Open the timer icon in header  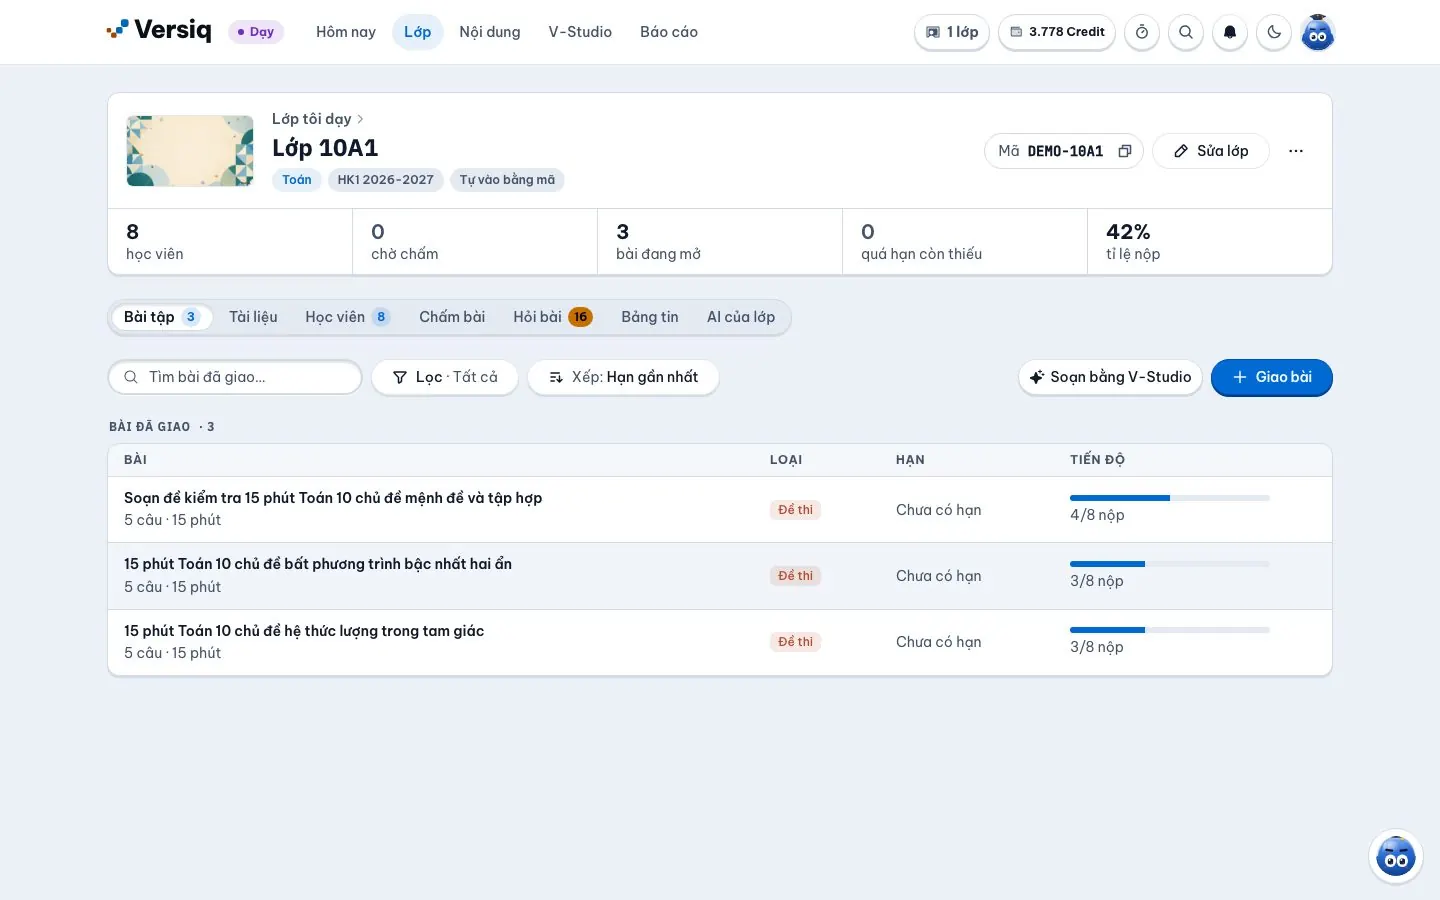(1142, 32)
